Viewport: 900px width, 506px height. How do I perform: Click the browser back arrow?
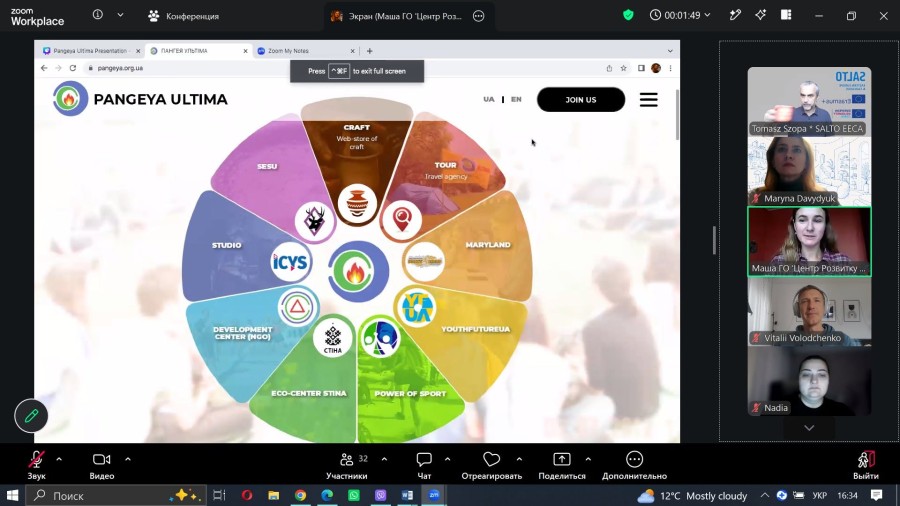click(44, 68)
